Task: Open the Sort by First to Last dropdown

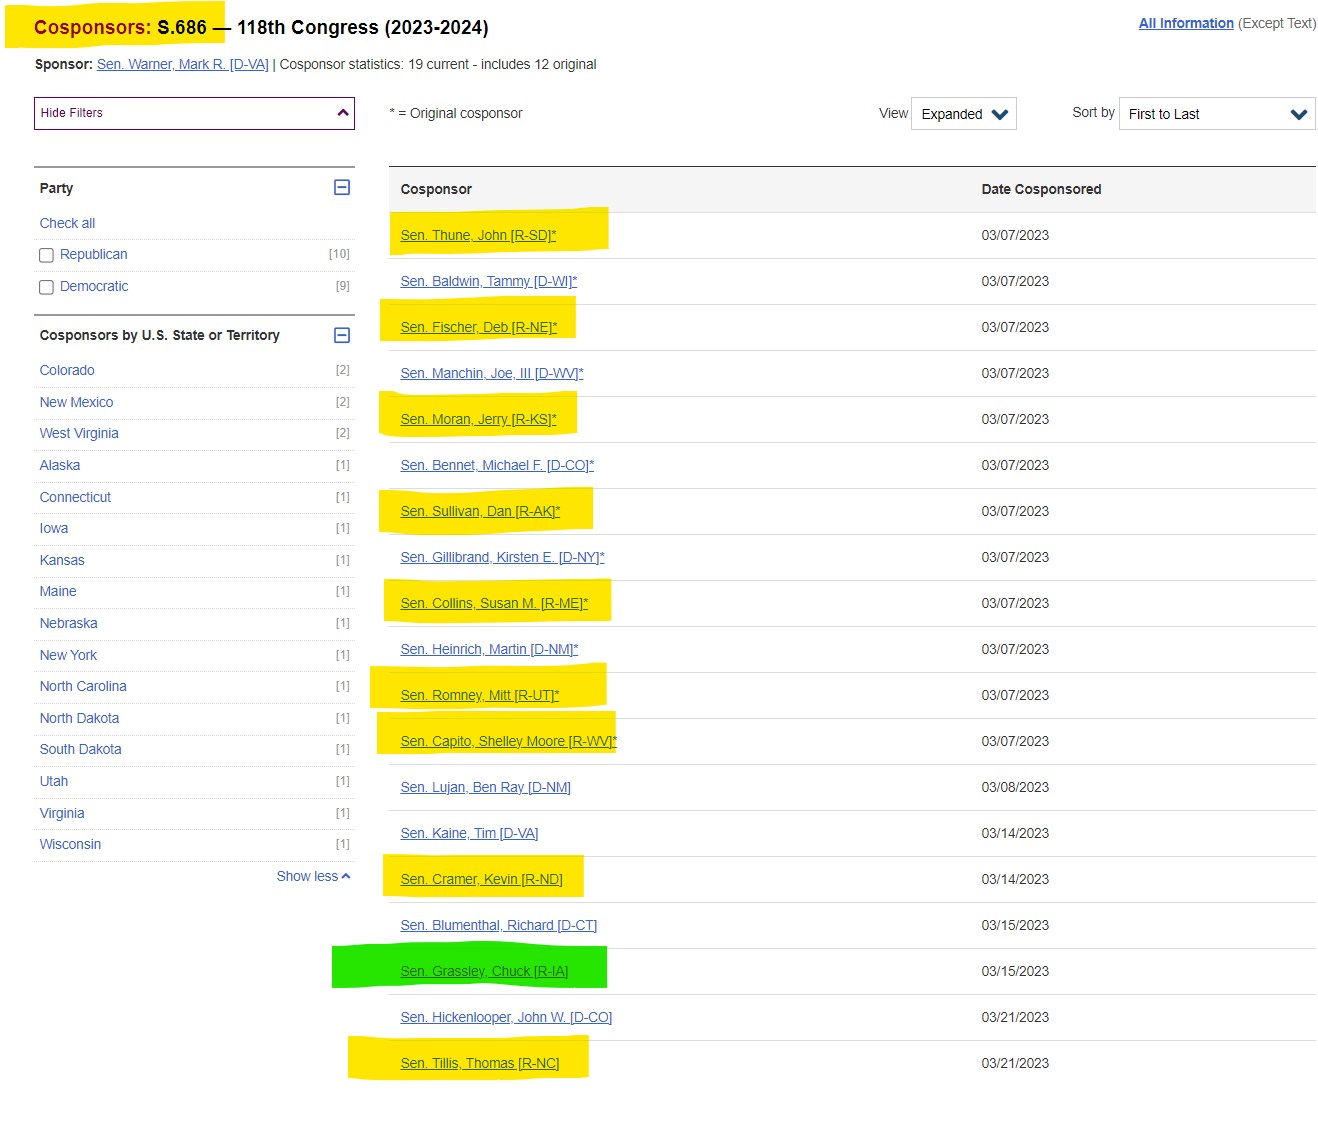Action: coord(1217,114)
